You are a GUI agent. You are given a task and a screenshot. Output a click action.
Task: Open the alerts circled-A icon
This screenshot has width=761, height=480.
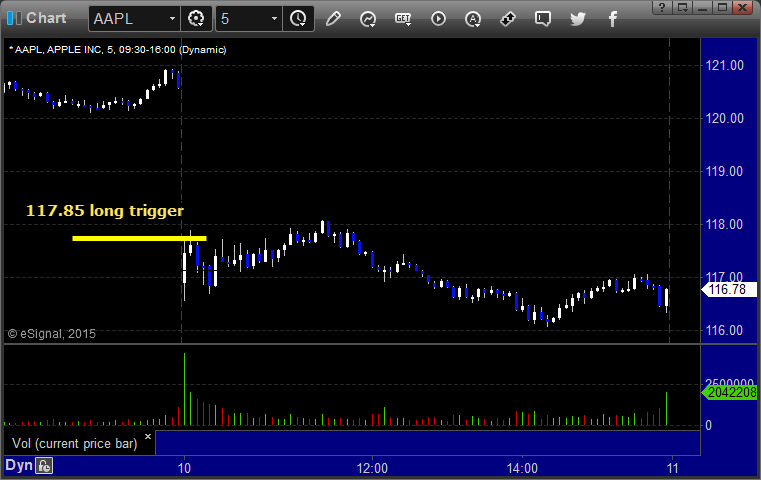coord(473,19)
